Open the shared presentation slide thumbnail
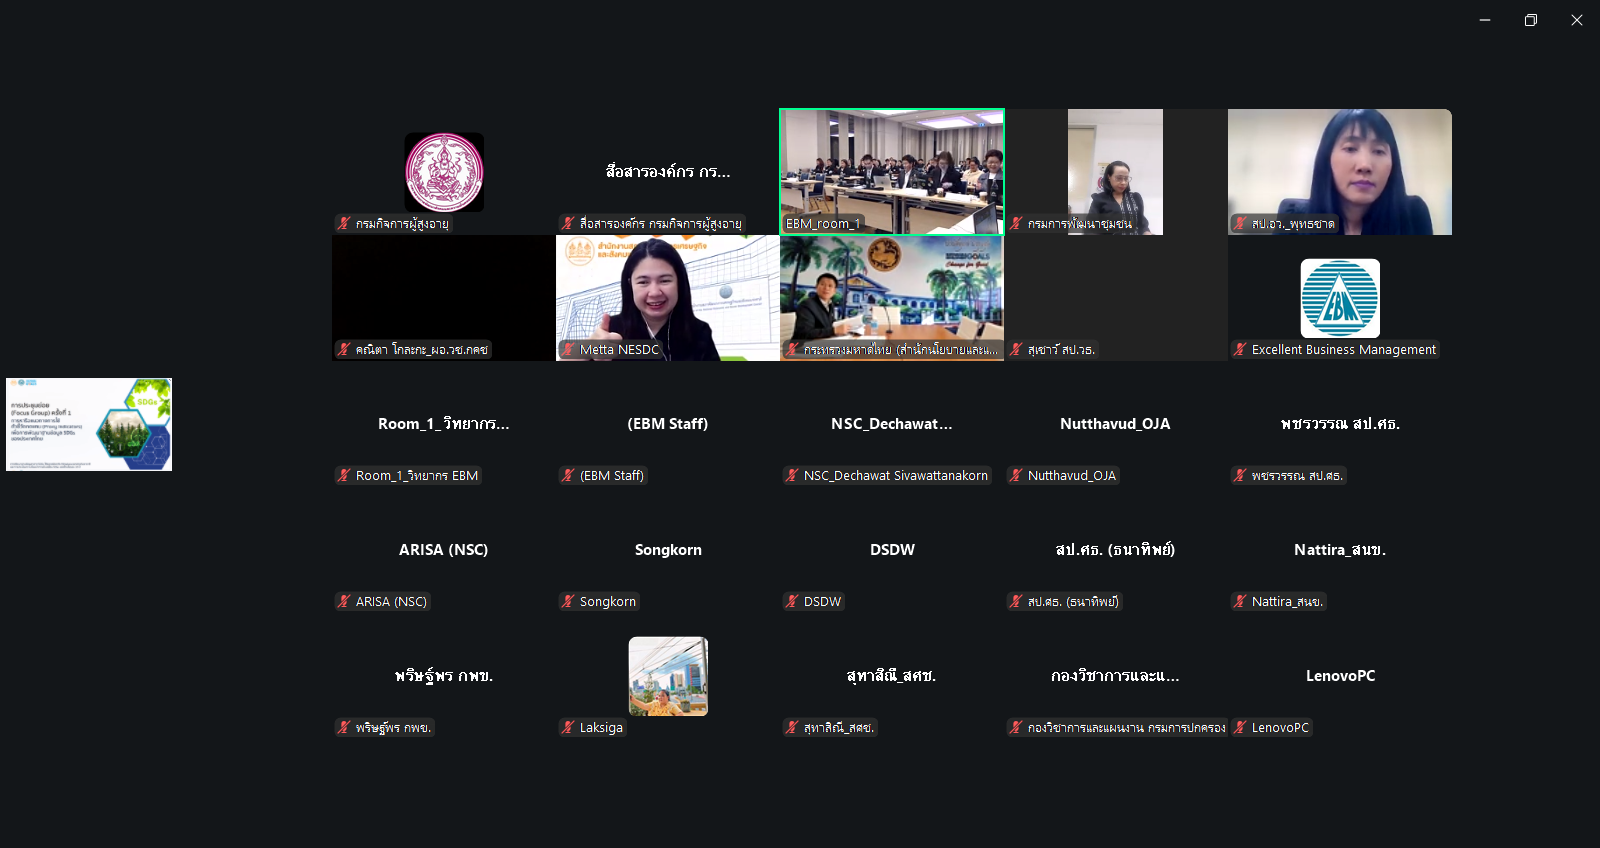This screenshot has height=848, width=1600. click(89, 424)
